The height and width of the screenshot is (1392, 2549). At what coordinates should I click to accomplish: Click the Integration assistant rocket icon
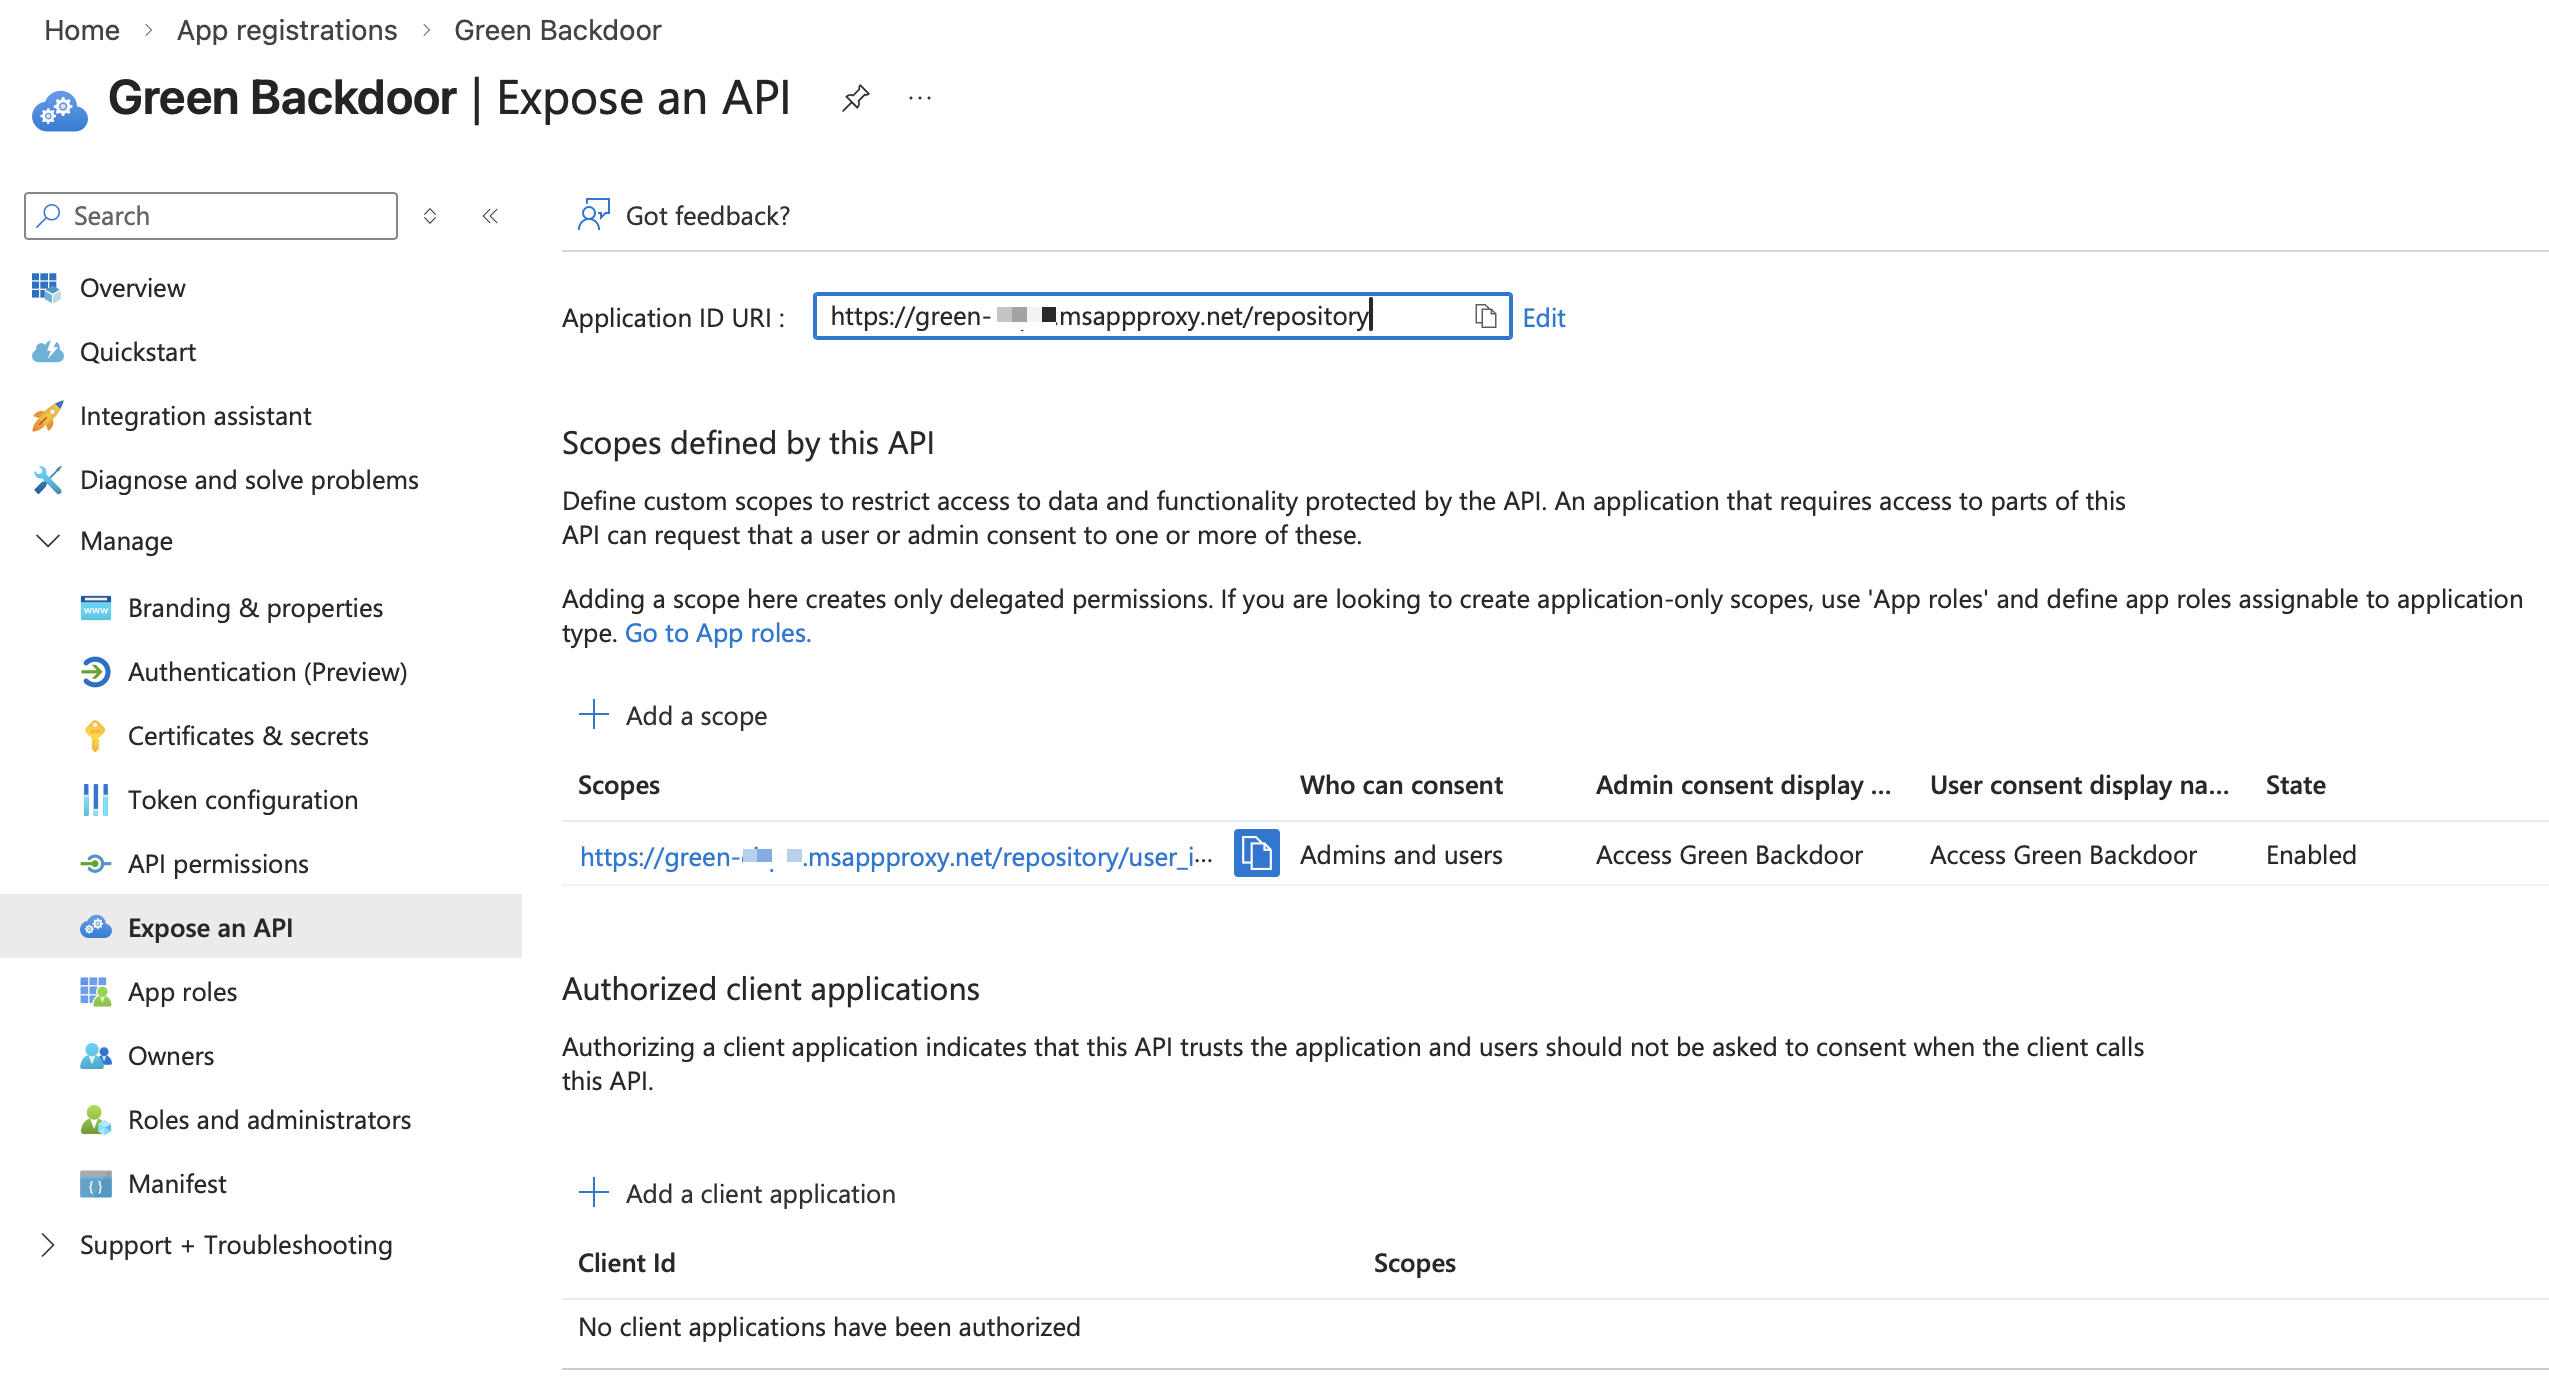(x=47, y=416)
